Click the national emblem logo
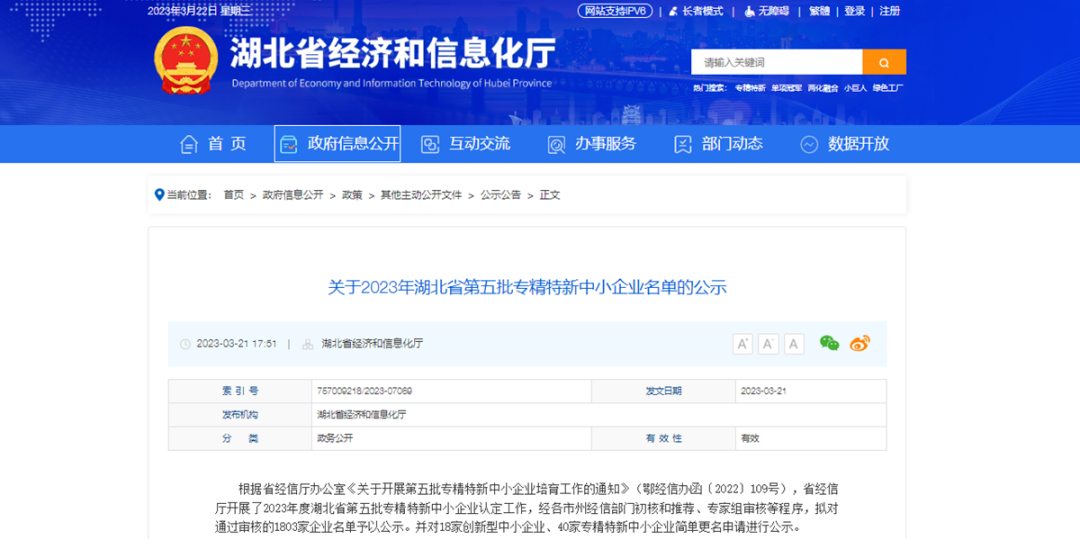The width and height of the screenshot is (1080, 546). [x=186, y=60]
